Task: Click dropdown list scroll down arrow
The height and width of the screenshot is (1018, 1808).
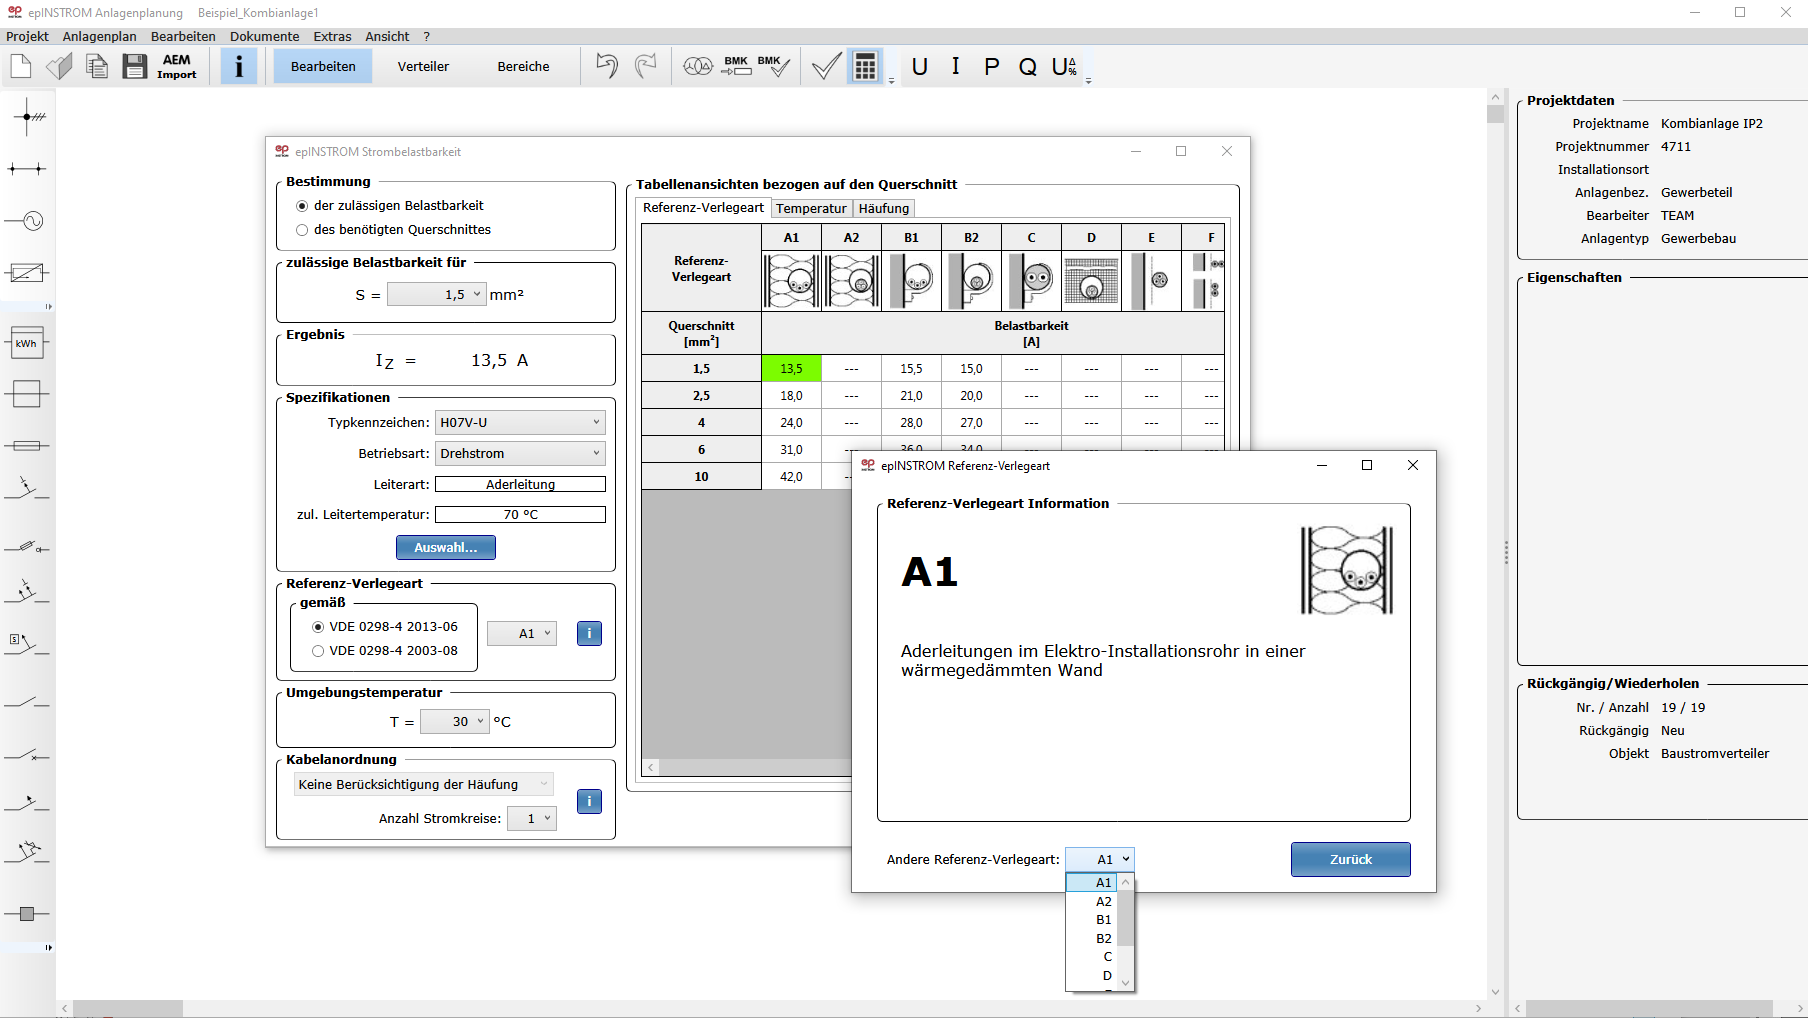Action: [x=1126, y=983]
